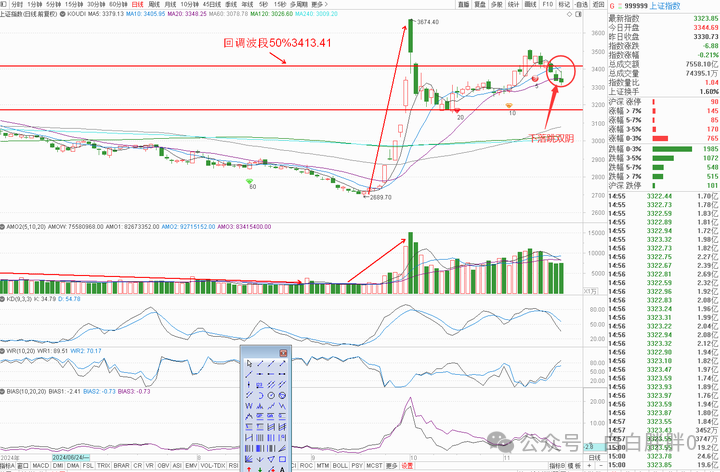720x472 pixels.
Task: Select the 周线 weekly period
Action: [x=154, y=4]
